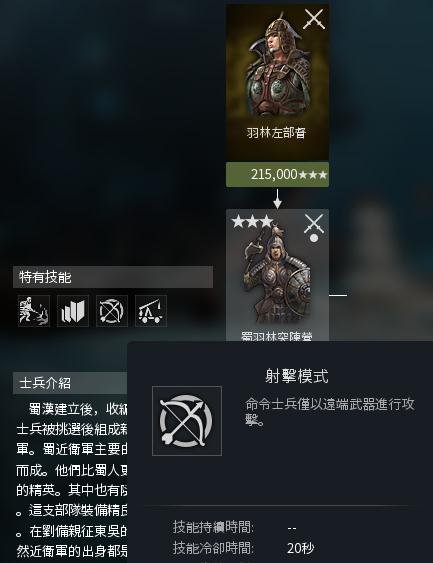
Task: Select the kneeling soldier charge skill icon
Action: (34, 311)
